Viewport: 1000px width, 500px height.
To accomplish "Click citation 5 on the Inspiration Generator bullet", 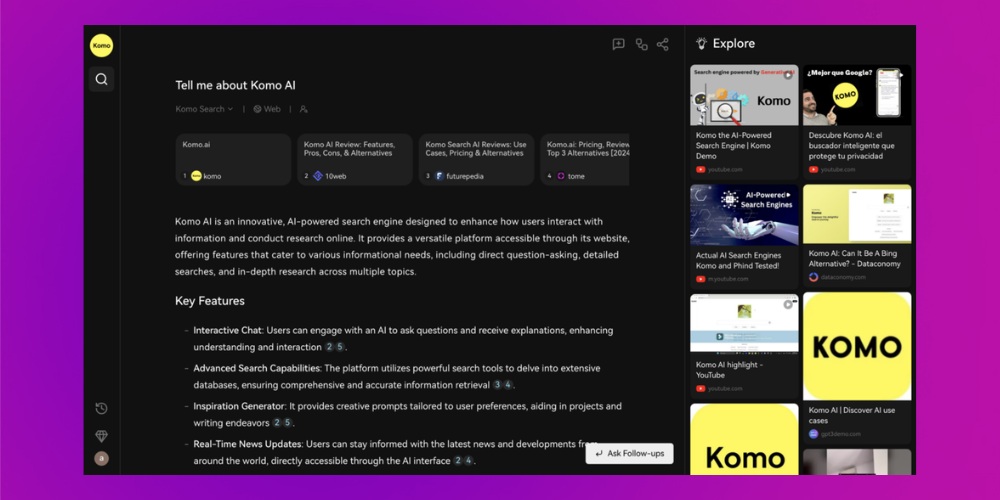I will (288, 422).
